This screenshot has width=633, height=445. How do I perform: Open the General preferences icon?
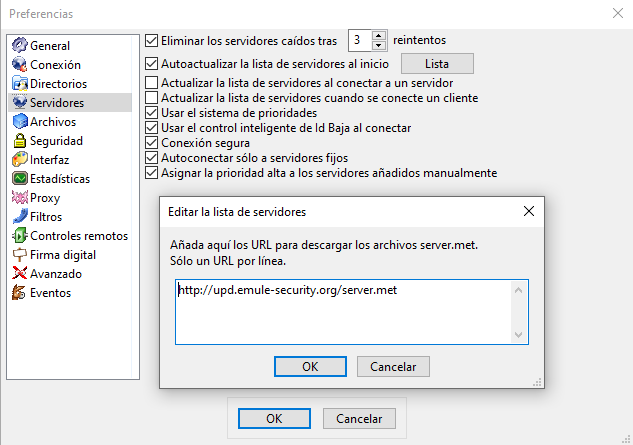[x=19, y=45]
